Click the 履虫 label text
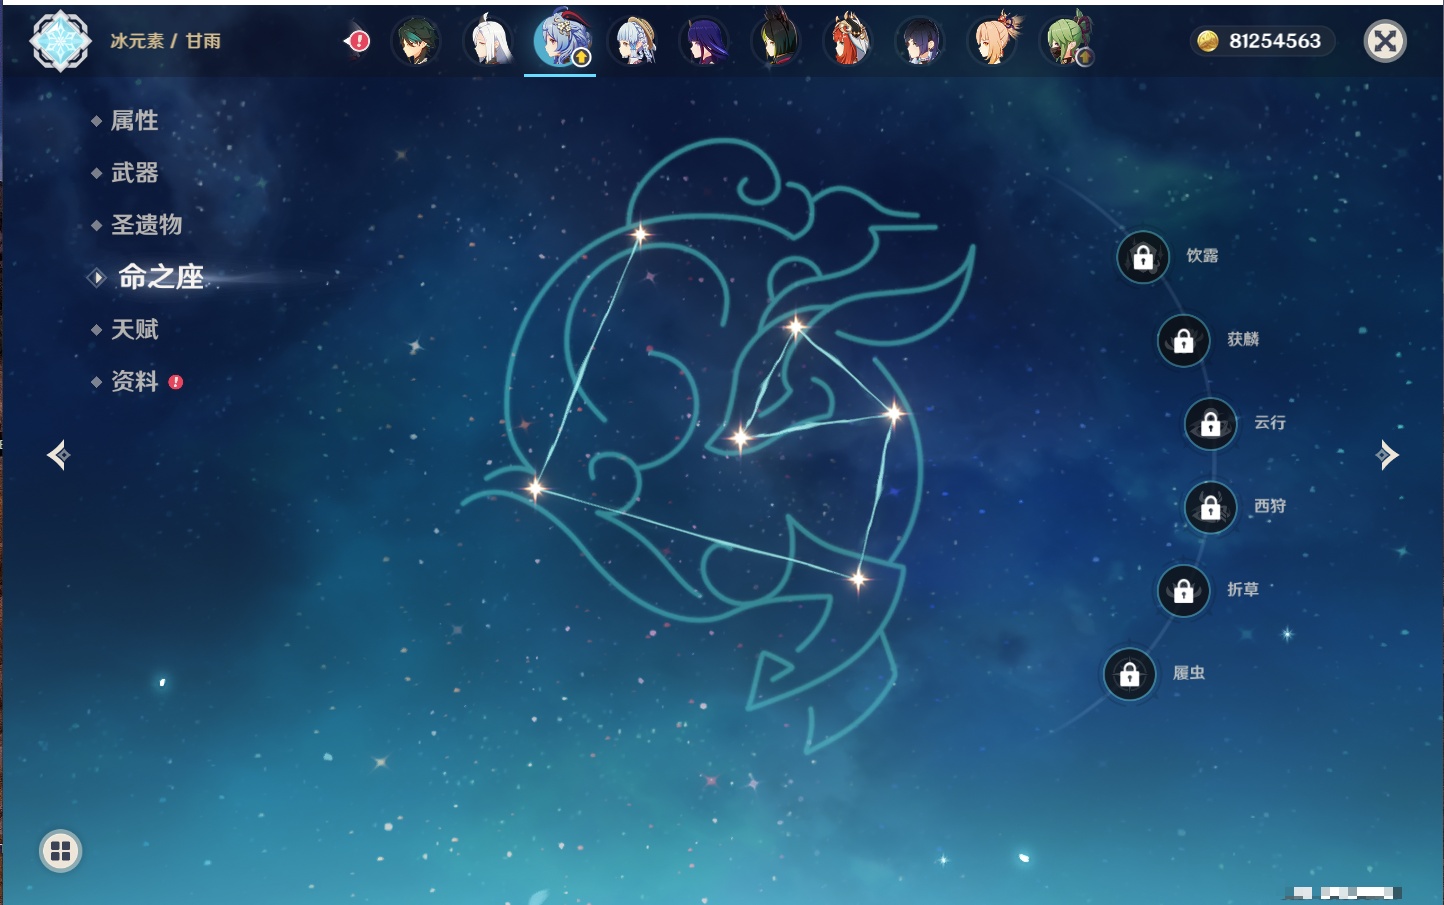1444x905 pixels. click(1189, 673)
